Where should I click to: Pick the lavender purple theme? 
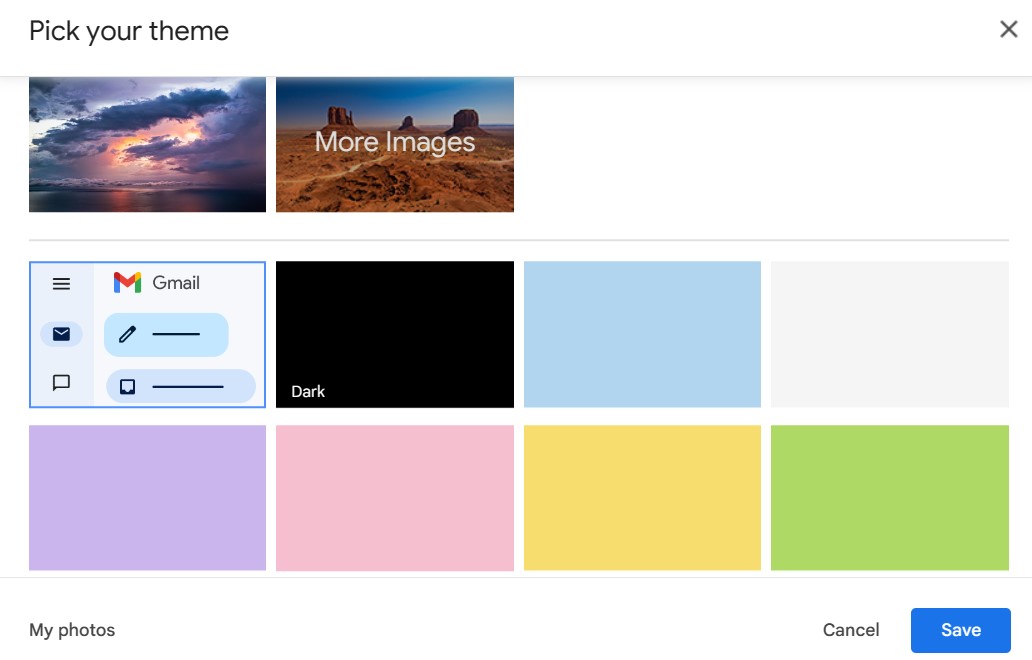tap(146, 497)
